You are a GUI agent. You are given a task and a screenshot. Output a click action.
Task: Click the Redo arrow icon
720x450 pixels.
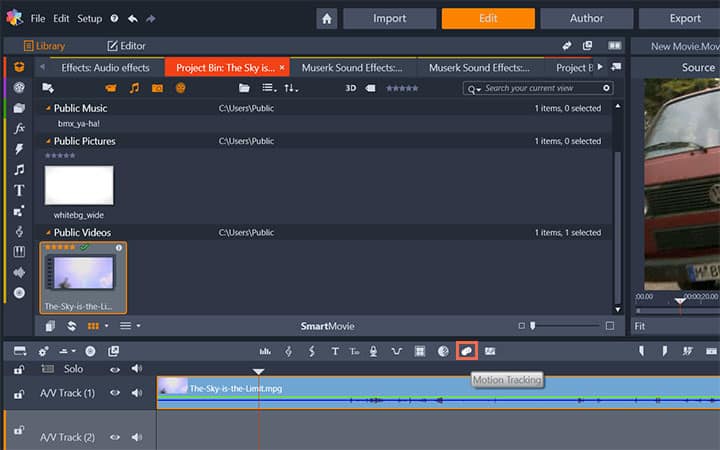click(151, 18)
